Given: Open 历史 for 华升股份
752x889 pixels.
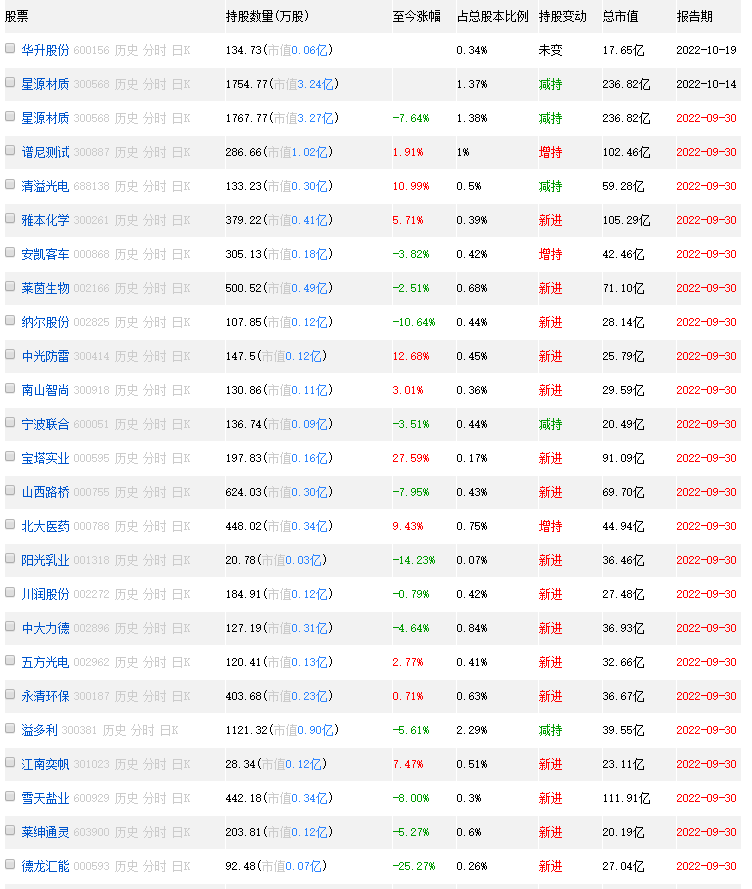Looking at the screenshot, I should (x=126, y=50).
